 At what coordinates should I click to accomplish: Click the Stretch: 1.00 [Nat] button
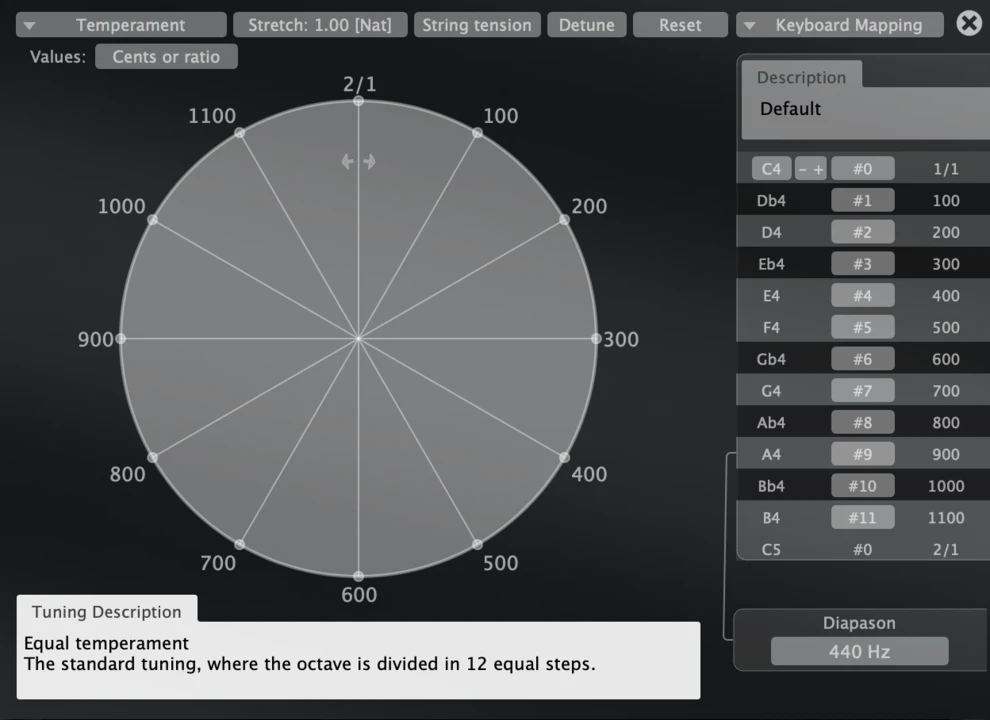(320, 25)
